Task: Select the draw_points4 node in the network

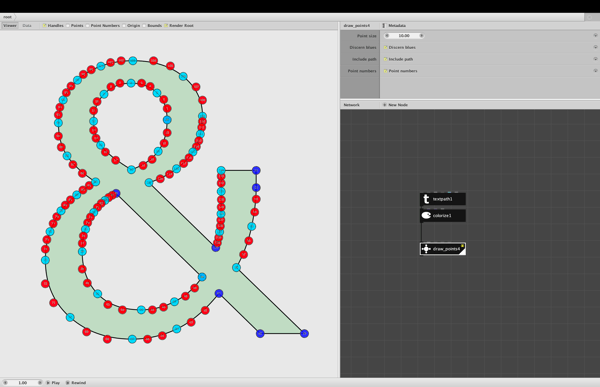Action: (x=443, y=249)
